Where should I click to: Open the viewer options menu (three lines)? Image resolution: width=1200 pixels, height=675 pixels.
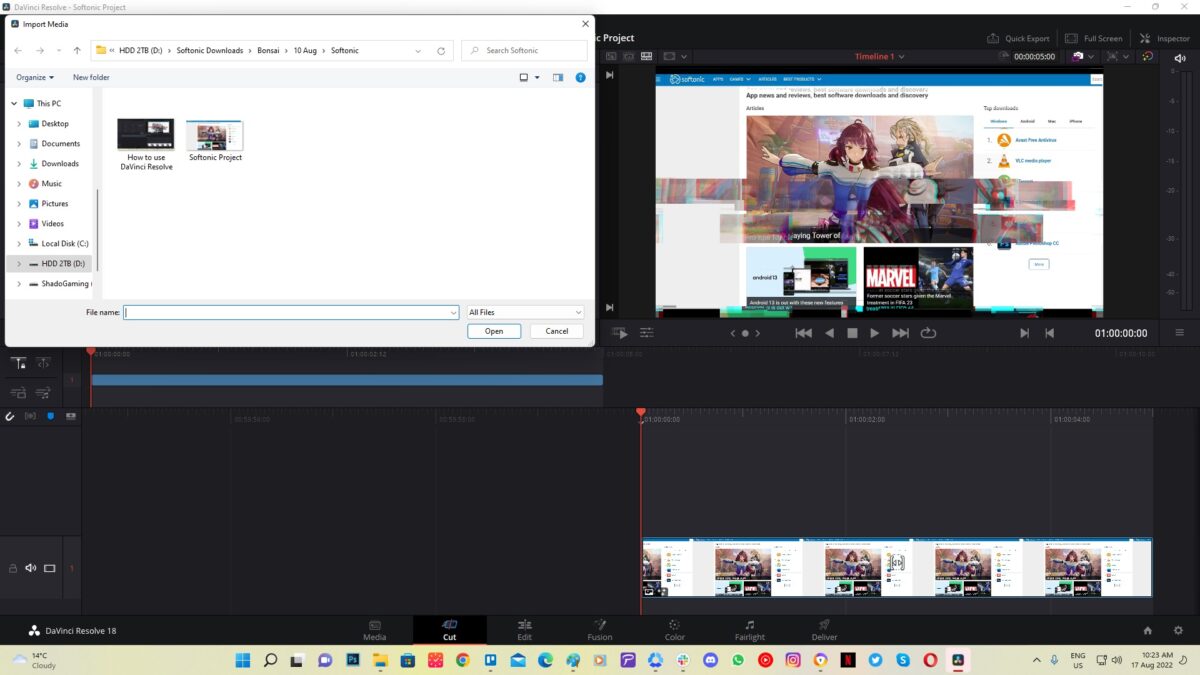pos(1180,333)
